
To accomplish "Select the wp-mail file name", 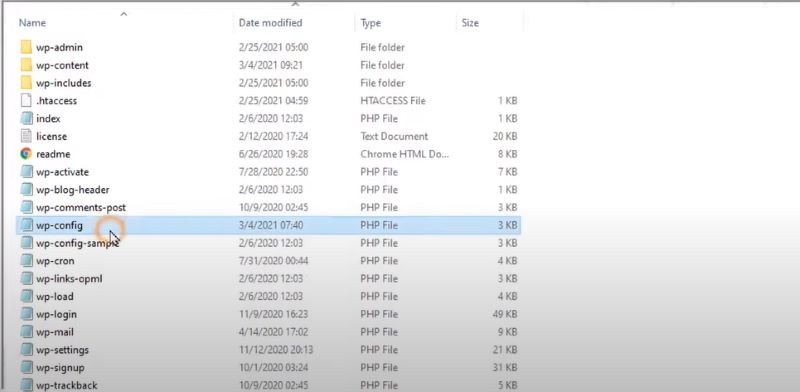I will click(x=55, y=332).
